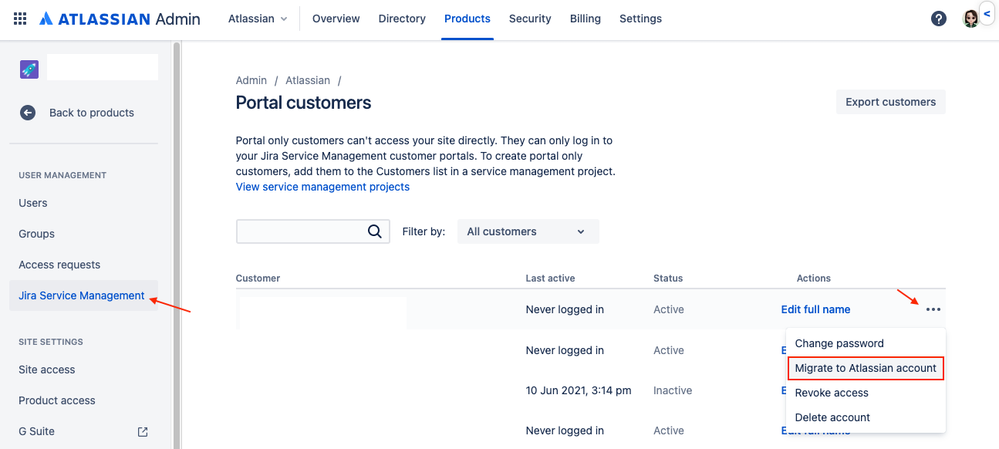Switch to the Billing tab
The image size is (999, 449).
586,19
